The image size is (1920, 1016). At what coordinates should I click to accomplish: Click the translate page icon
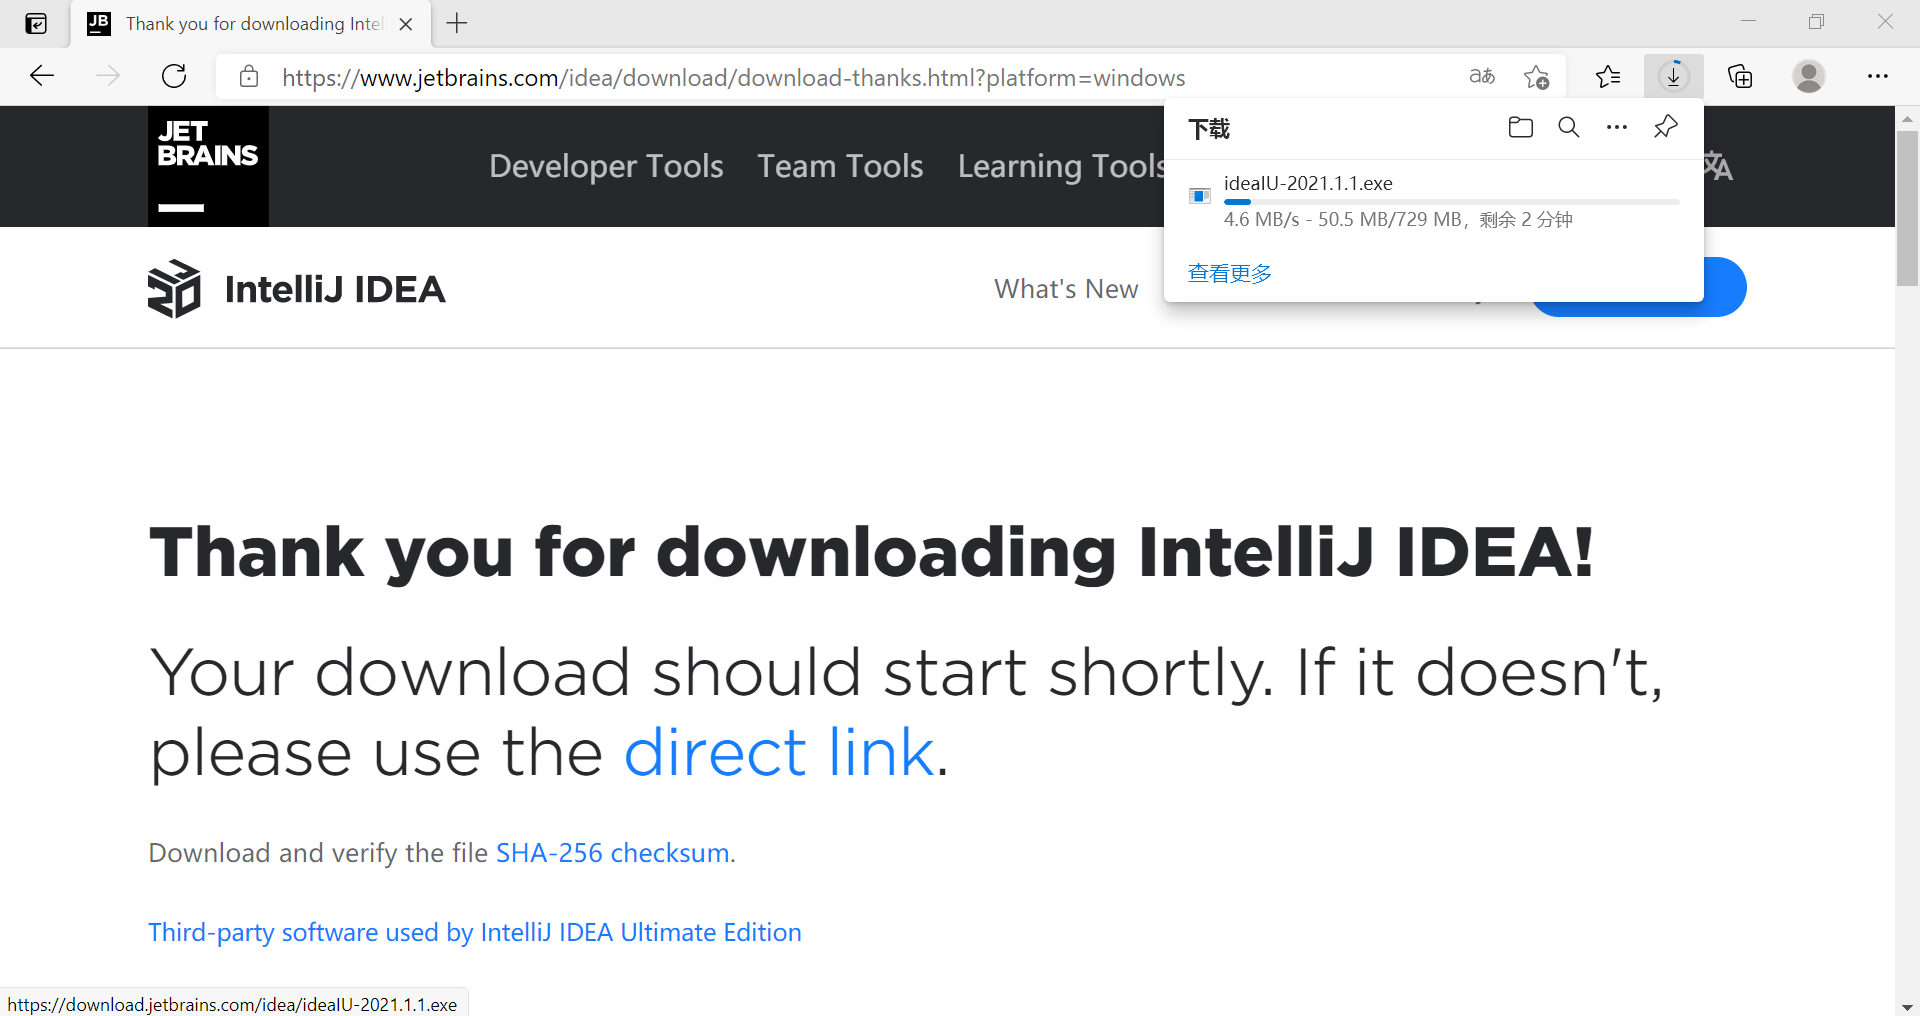click(1482, 76)
